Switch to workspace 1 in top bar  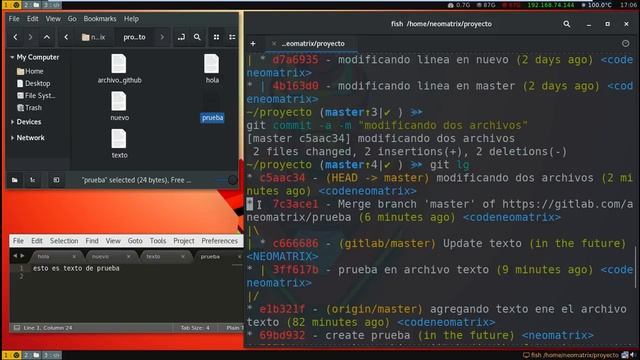12,5
